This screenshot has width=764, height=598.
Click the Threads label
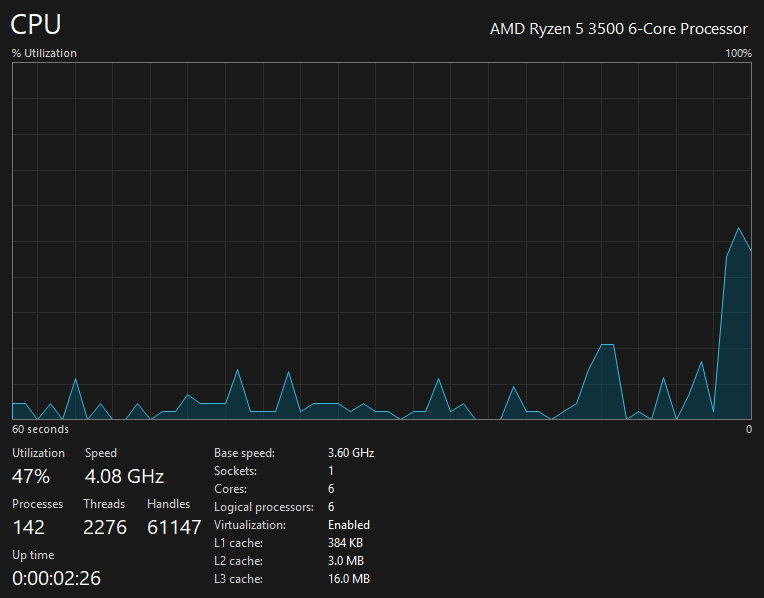click(x=104, y=504)
